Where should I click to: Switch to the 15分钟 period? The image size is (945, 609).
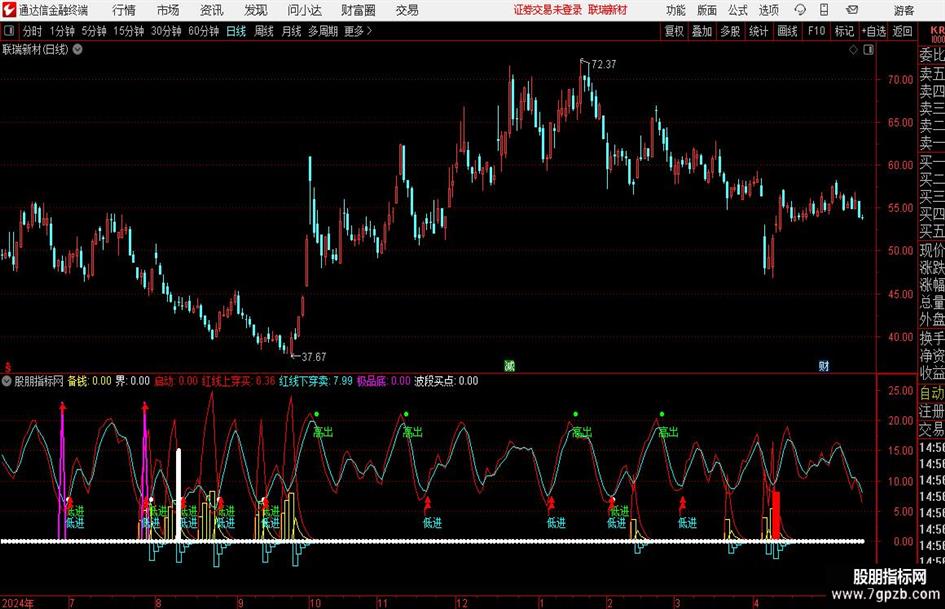129,31
